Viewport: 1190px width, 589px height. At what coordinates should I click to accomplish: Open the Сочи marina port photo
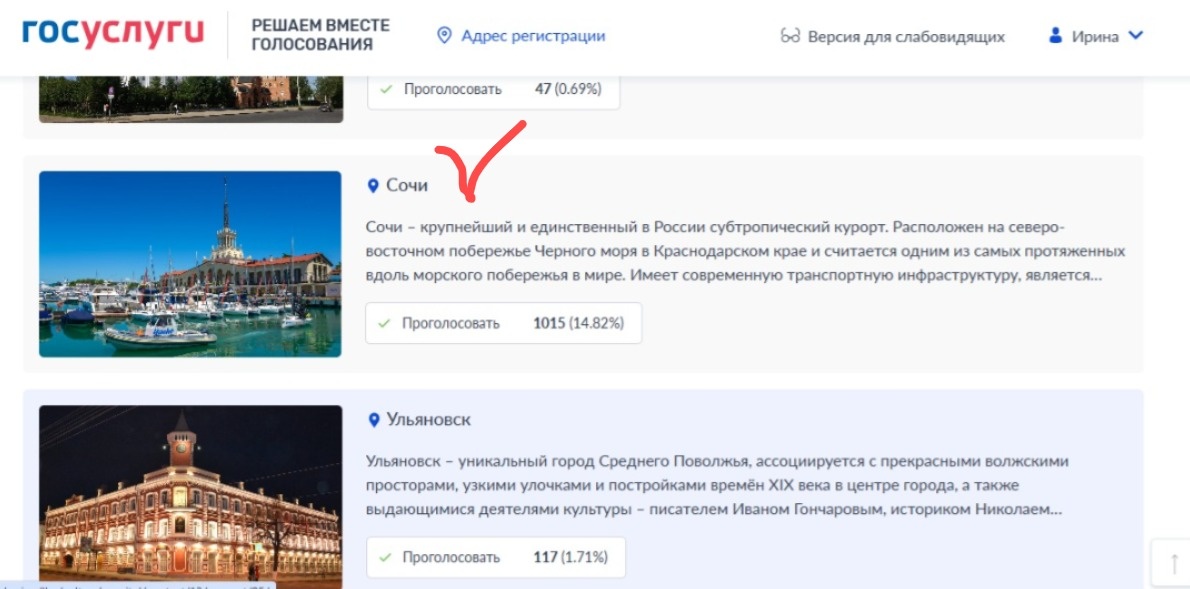(190, 263)
